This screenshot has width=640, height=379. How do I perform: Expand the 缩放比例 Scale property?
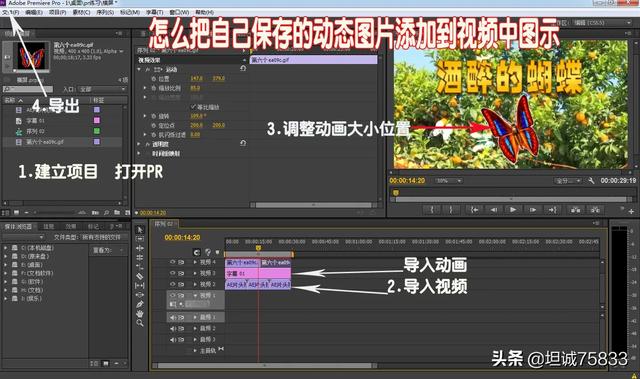pyautogui.click(x=145, y=88)
